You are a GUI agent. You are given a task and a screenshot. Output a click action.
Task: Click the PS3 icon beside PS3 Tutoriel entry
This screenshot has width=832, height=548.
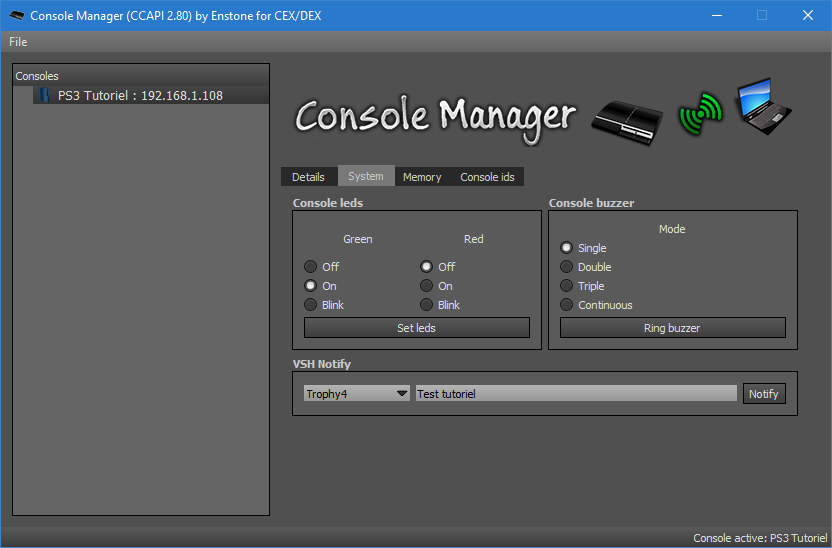pos(45,95)
